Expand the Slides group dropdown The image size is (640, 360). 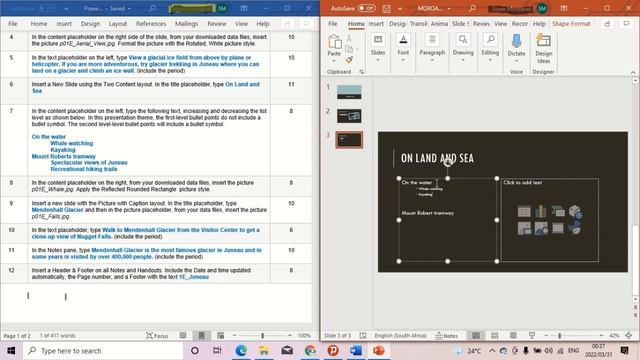tap(378, 60)
